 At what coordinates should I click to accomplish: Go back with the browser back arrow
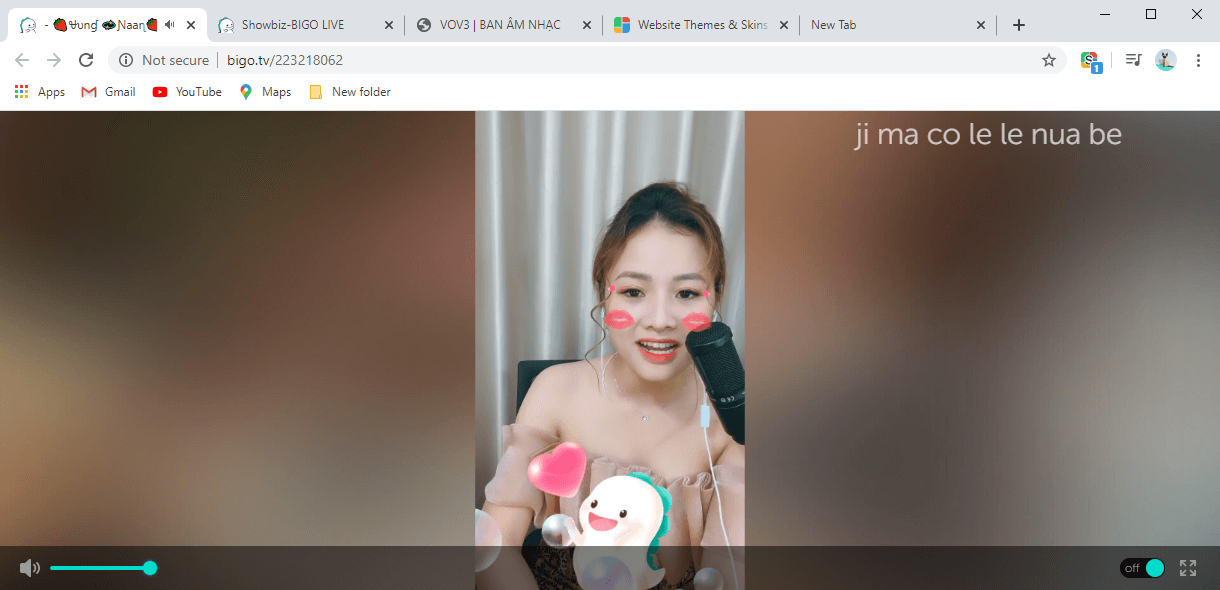(x=22, y=60)
